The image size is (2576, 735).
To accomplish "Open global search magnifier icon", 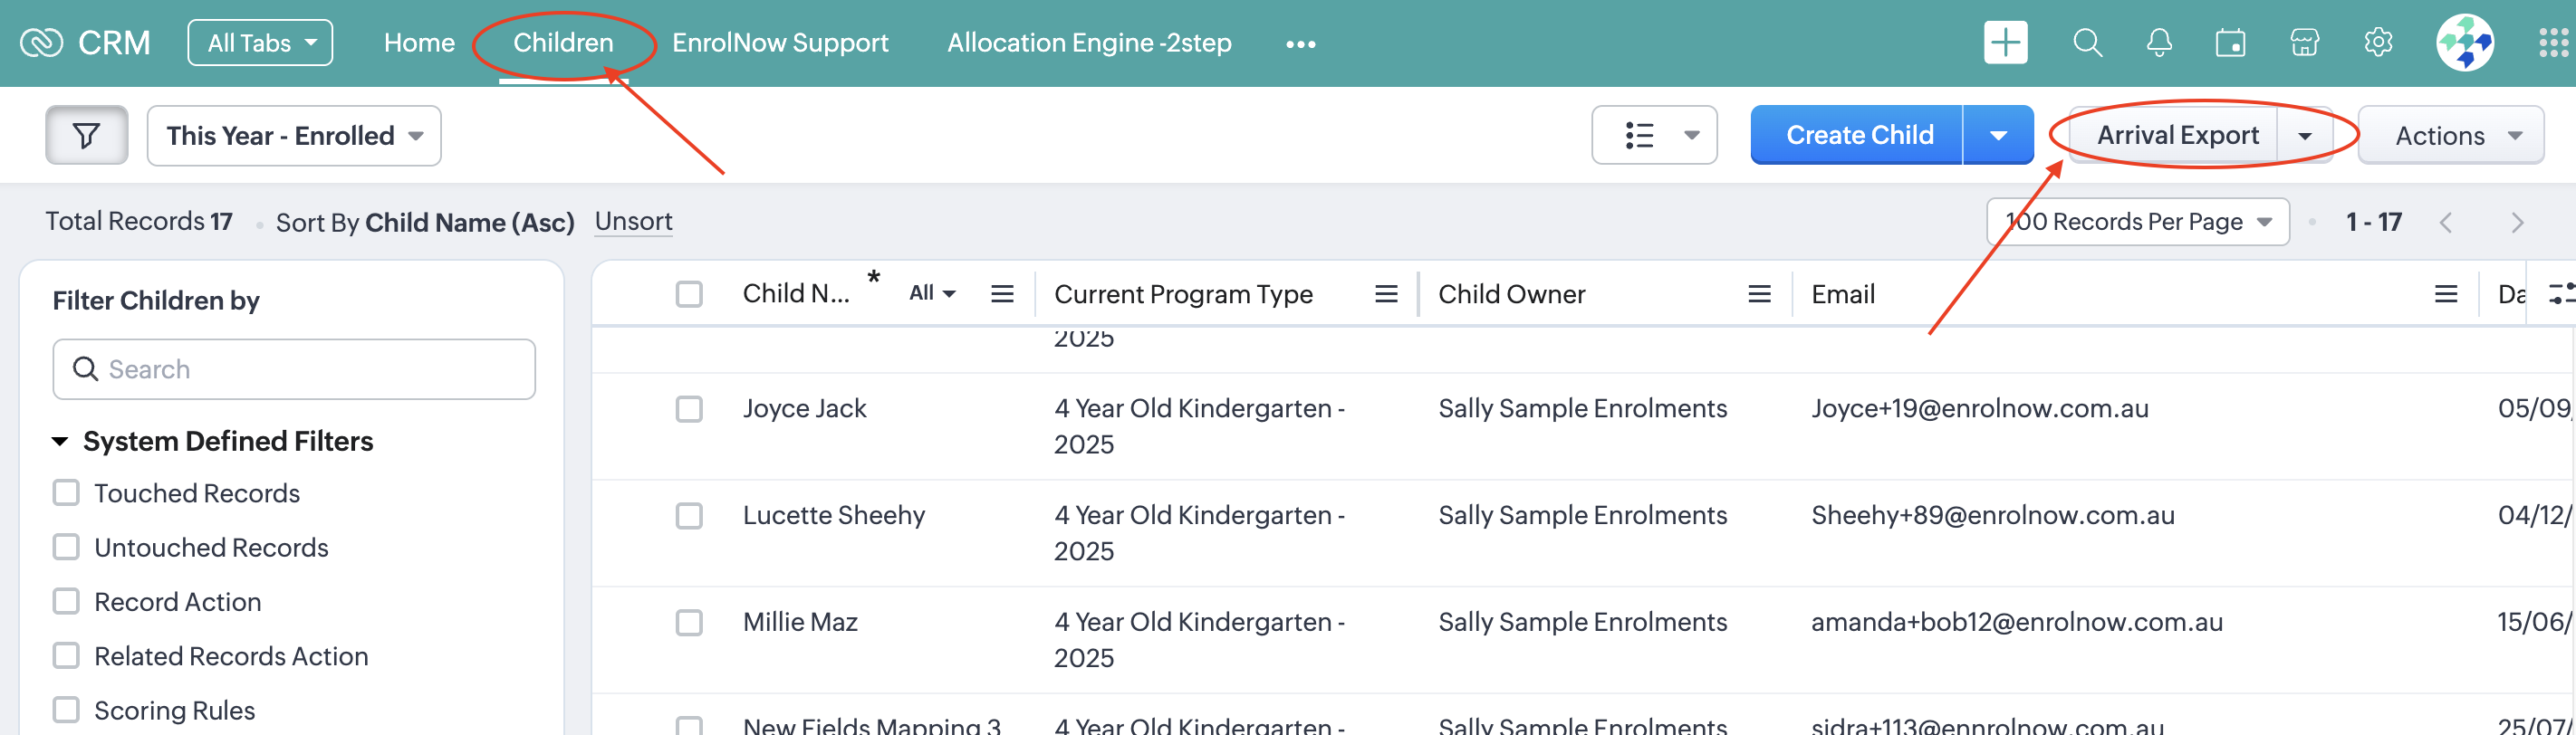I will point(2087,43).
